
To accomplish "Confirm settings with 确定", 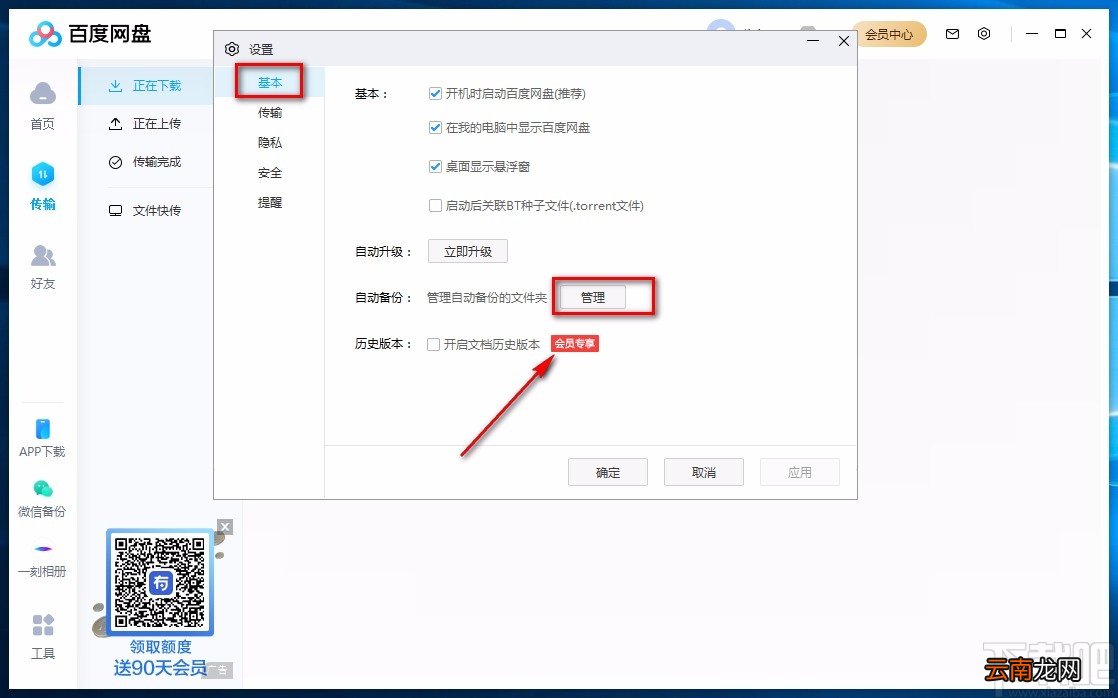I will point(607,472).
